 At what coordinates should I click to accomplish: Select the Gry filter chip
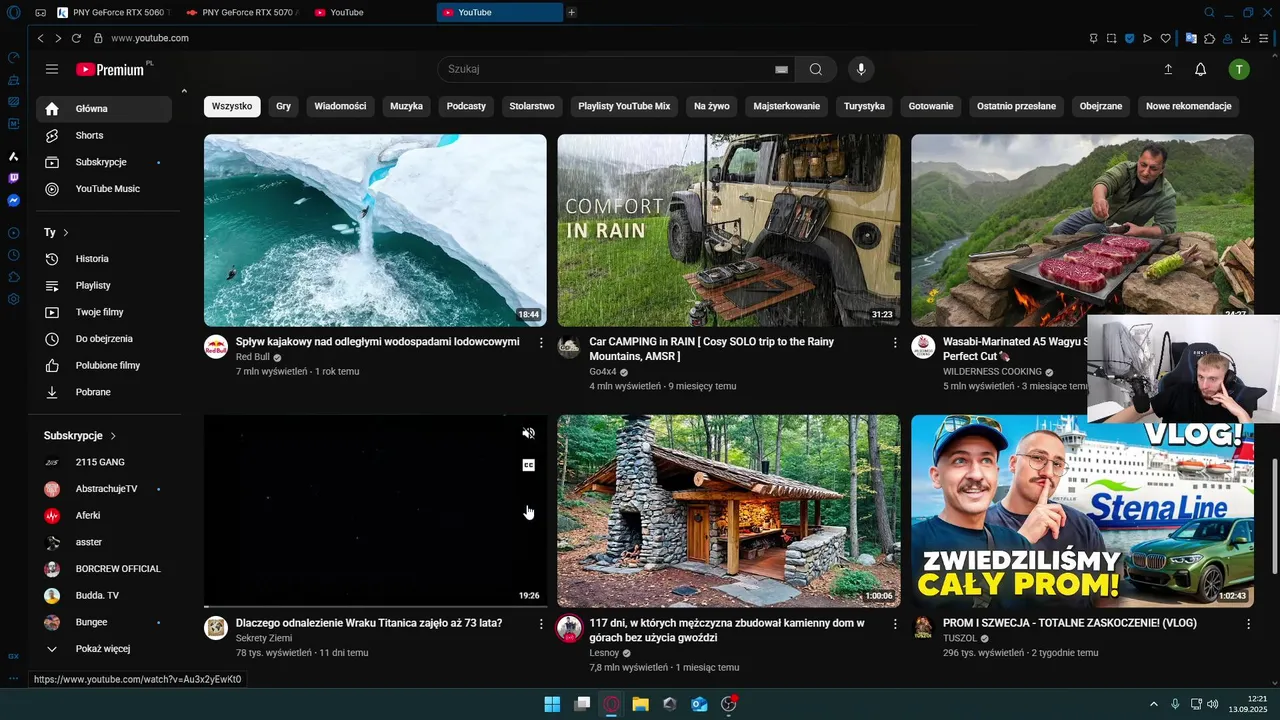click(x=284, y=106)
